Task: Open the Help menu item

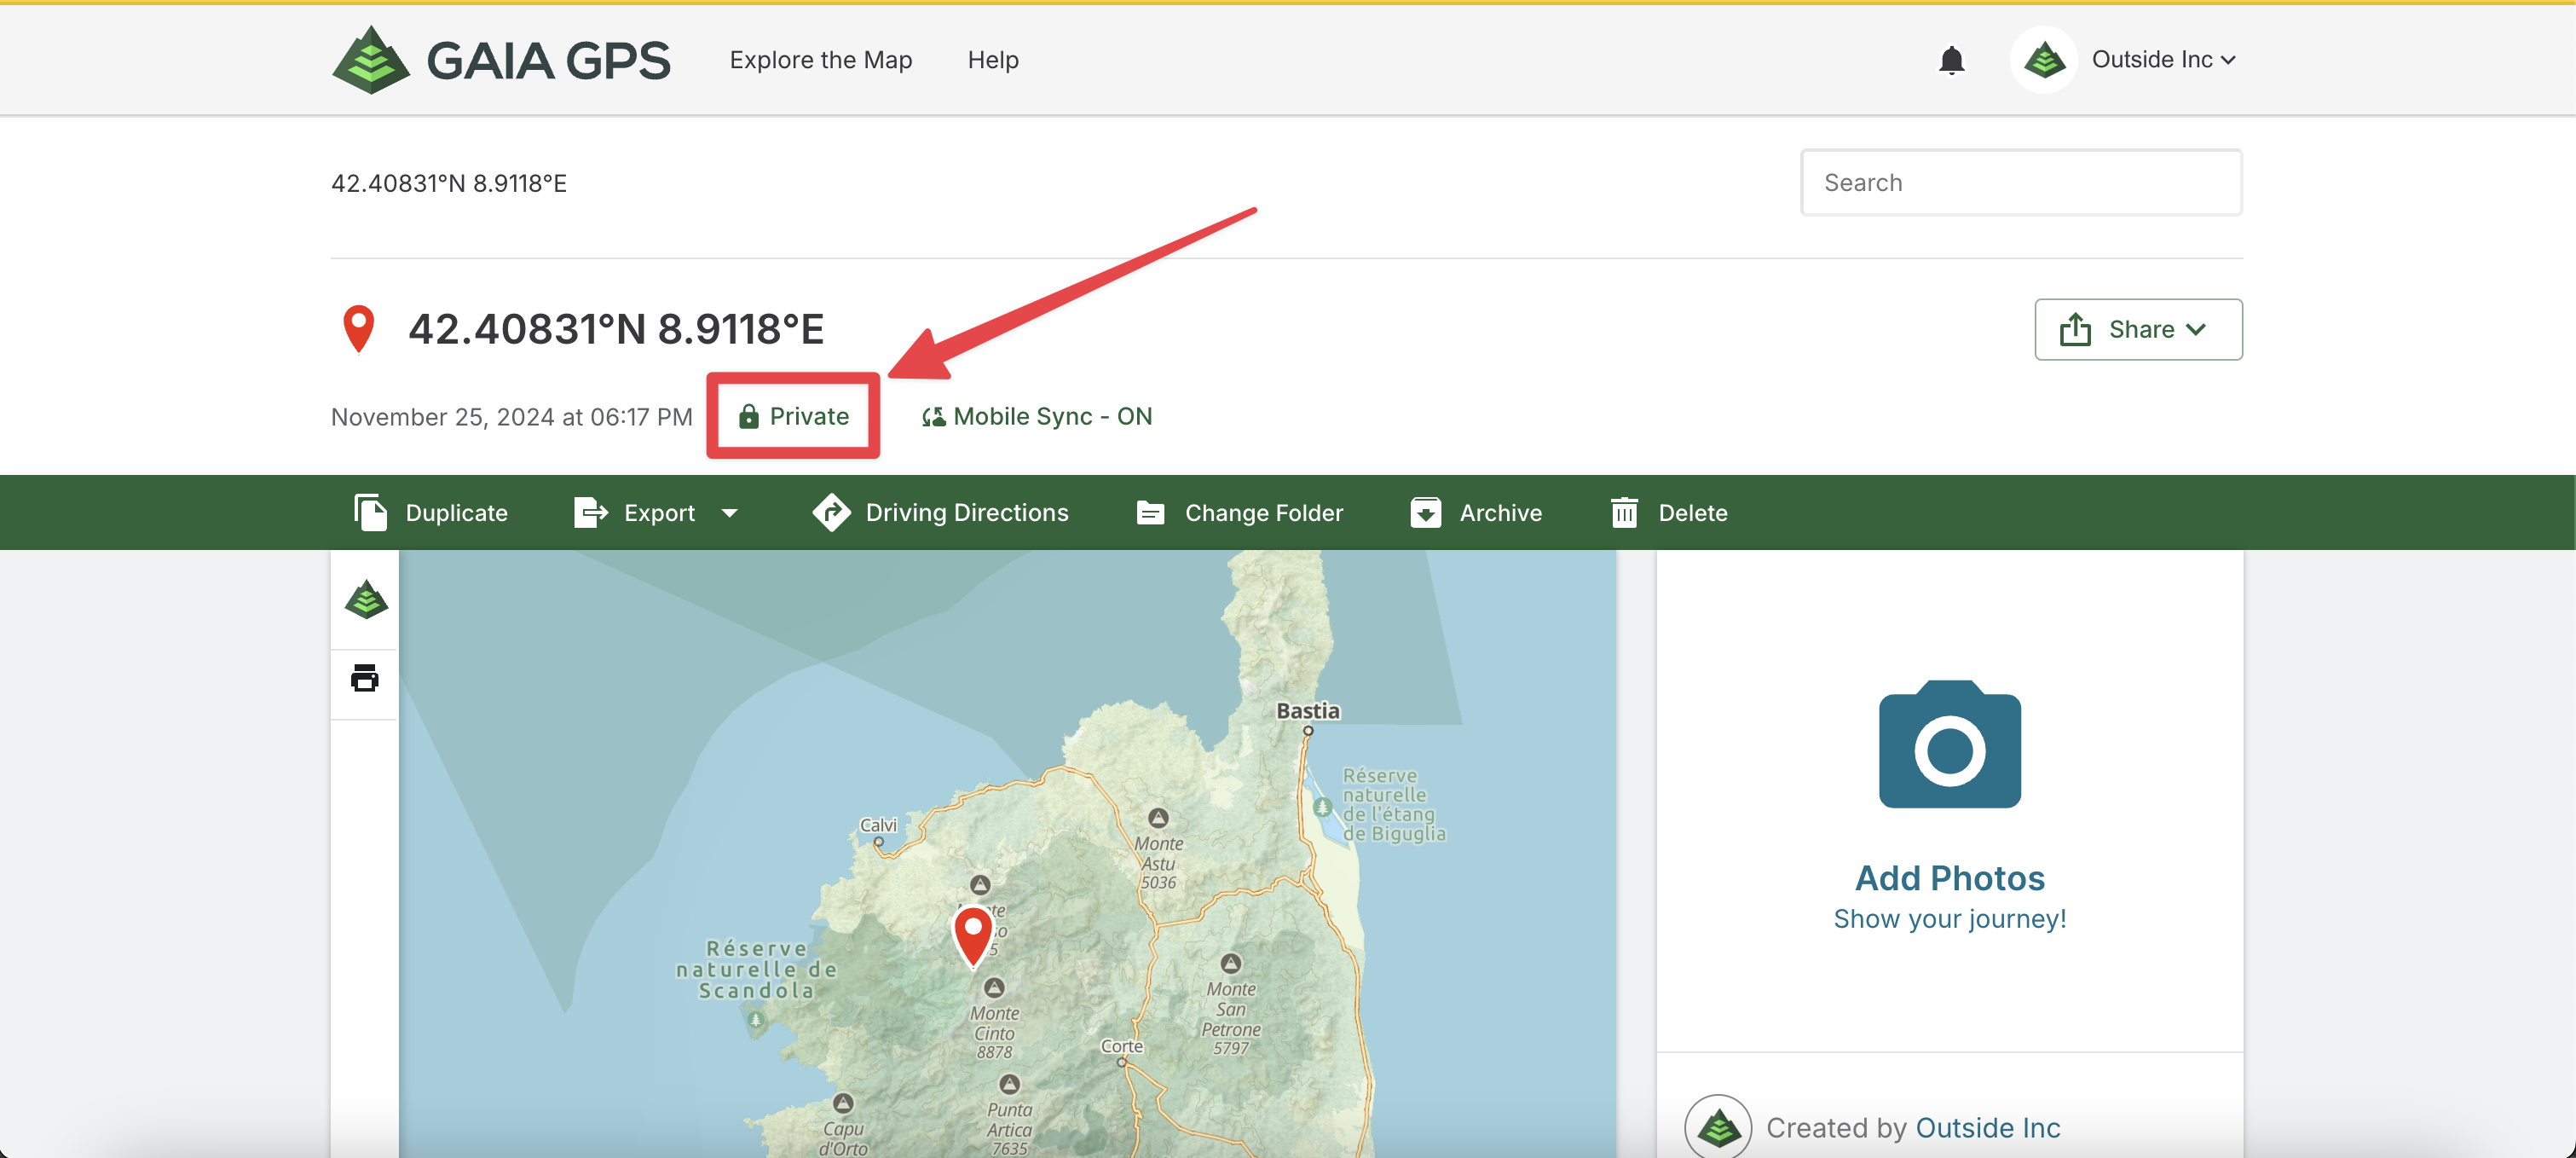Action: 992,60
